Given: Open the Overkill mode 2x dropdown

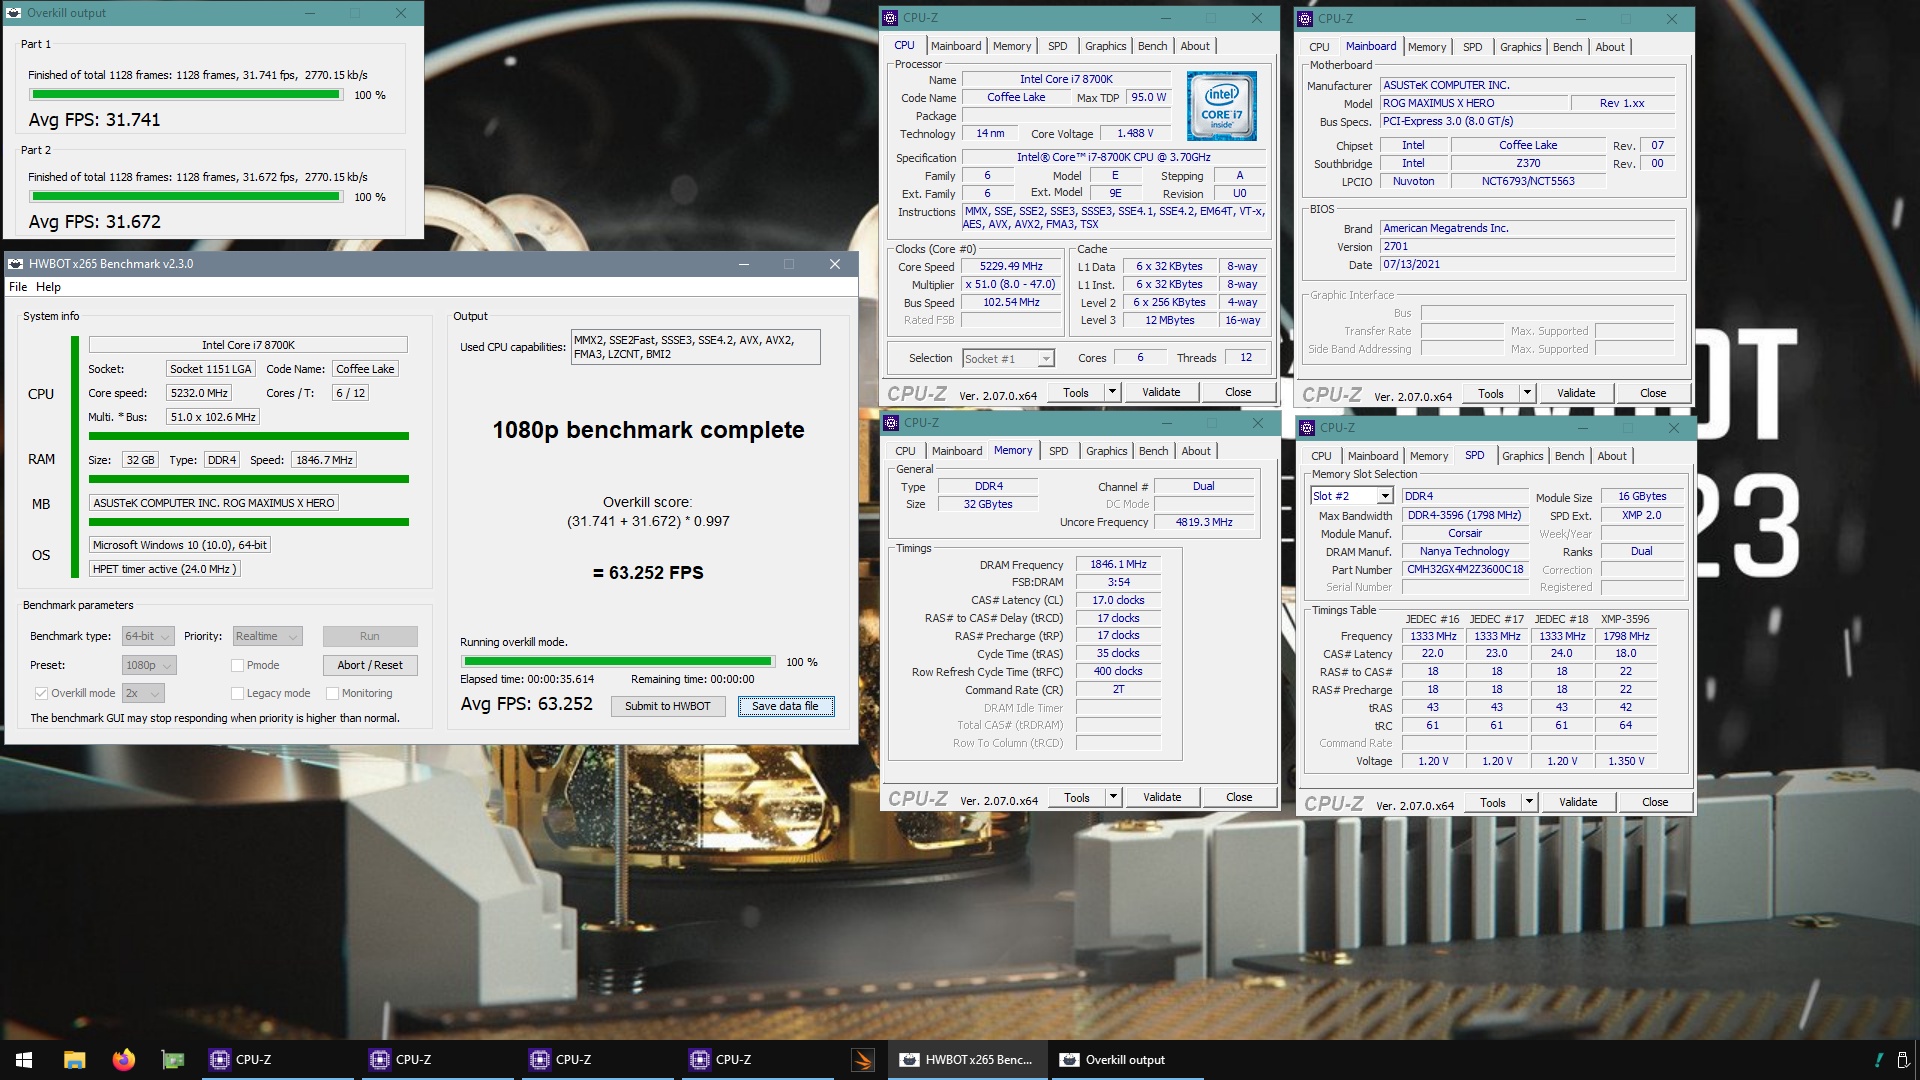Looking at the screenshot, I should (143, 693).
